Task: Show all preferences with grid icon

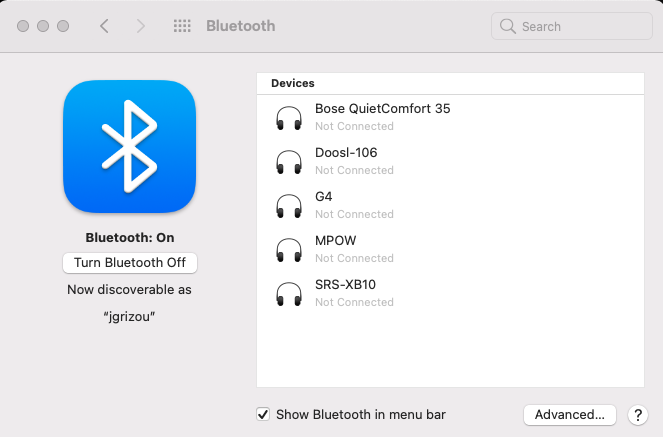Action: (x=182, y=26)
